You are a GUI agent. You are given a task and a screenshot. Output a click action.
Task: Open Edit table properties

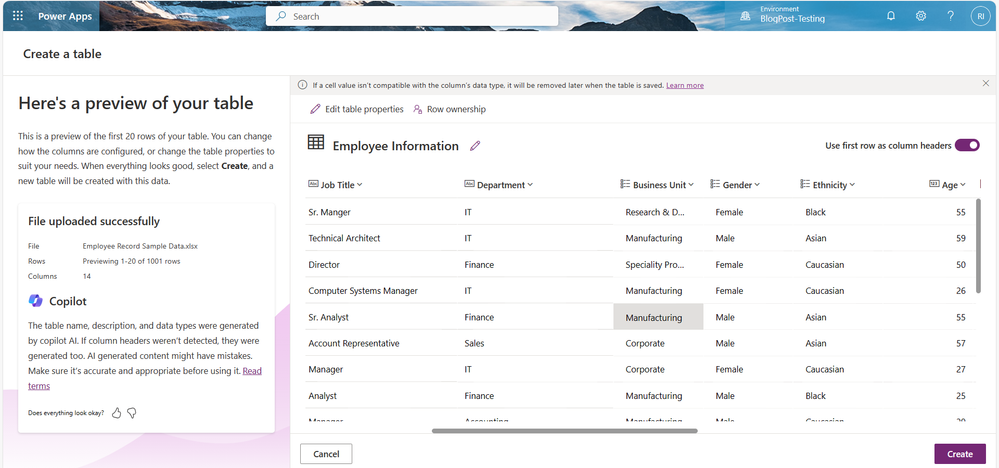[357, 110]
